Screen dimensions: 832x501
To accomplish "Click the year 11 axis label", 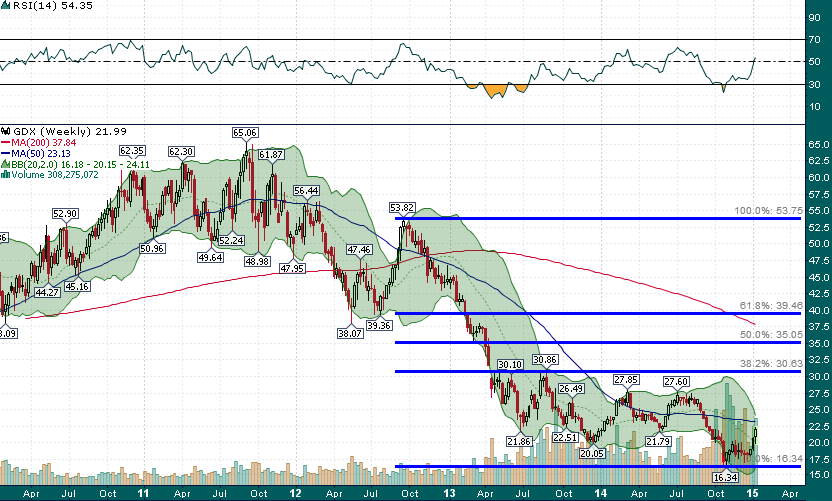I will 143,493.
